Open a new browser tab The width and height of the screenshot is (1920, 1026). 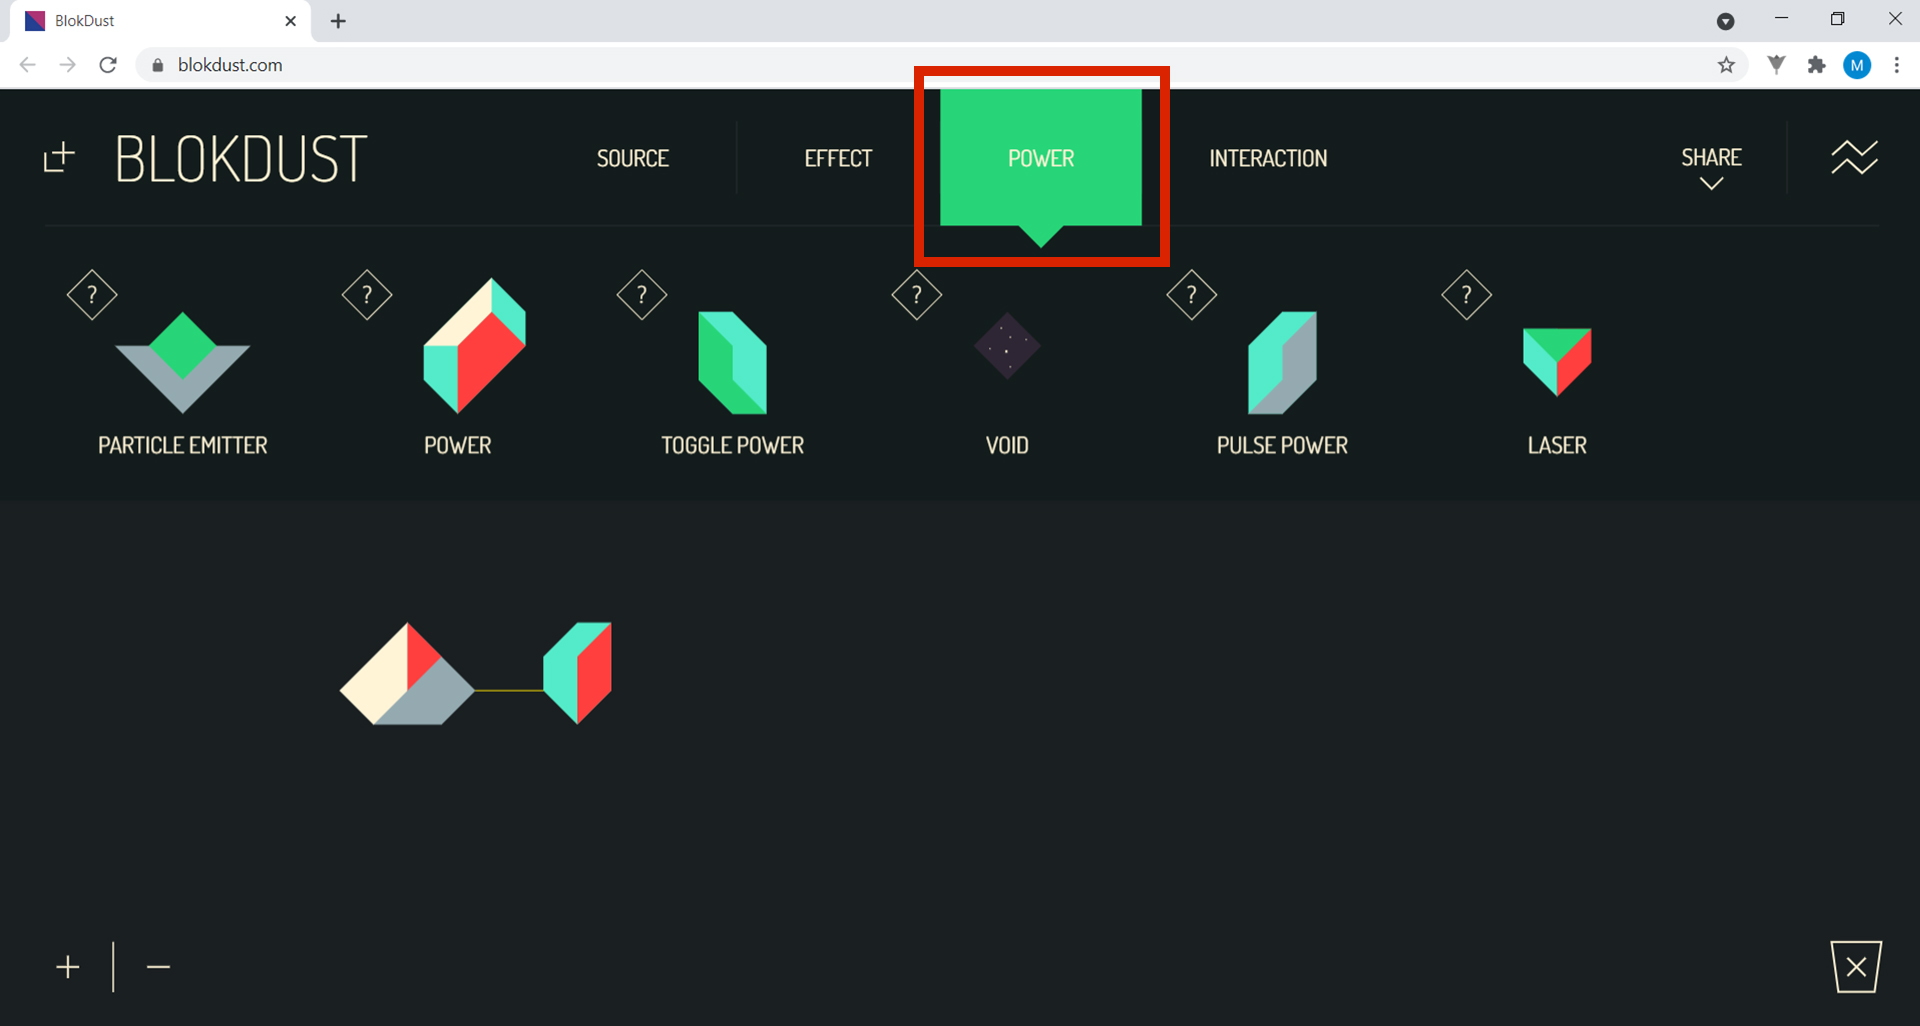tap(338, 21)
